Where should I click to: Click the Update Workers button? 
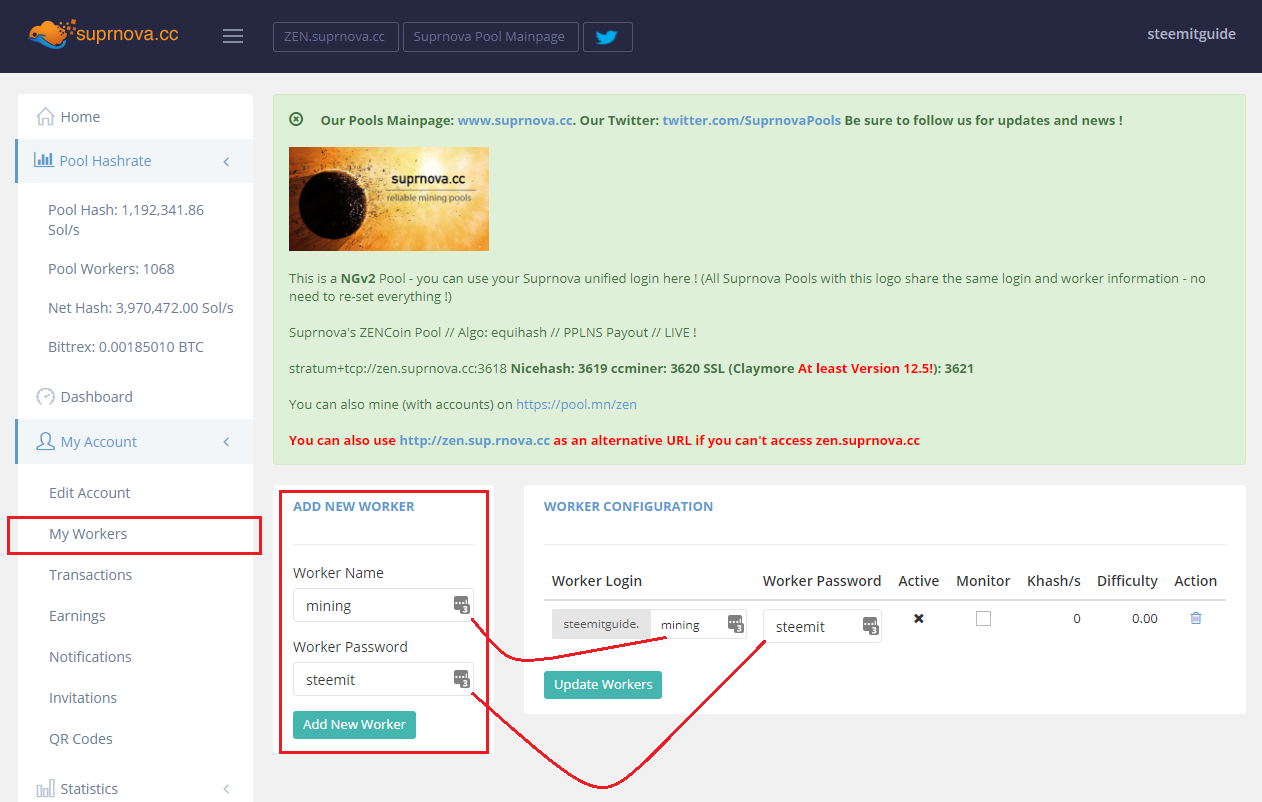click(603, 684)
